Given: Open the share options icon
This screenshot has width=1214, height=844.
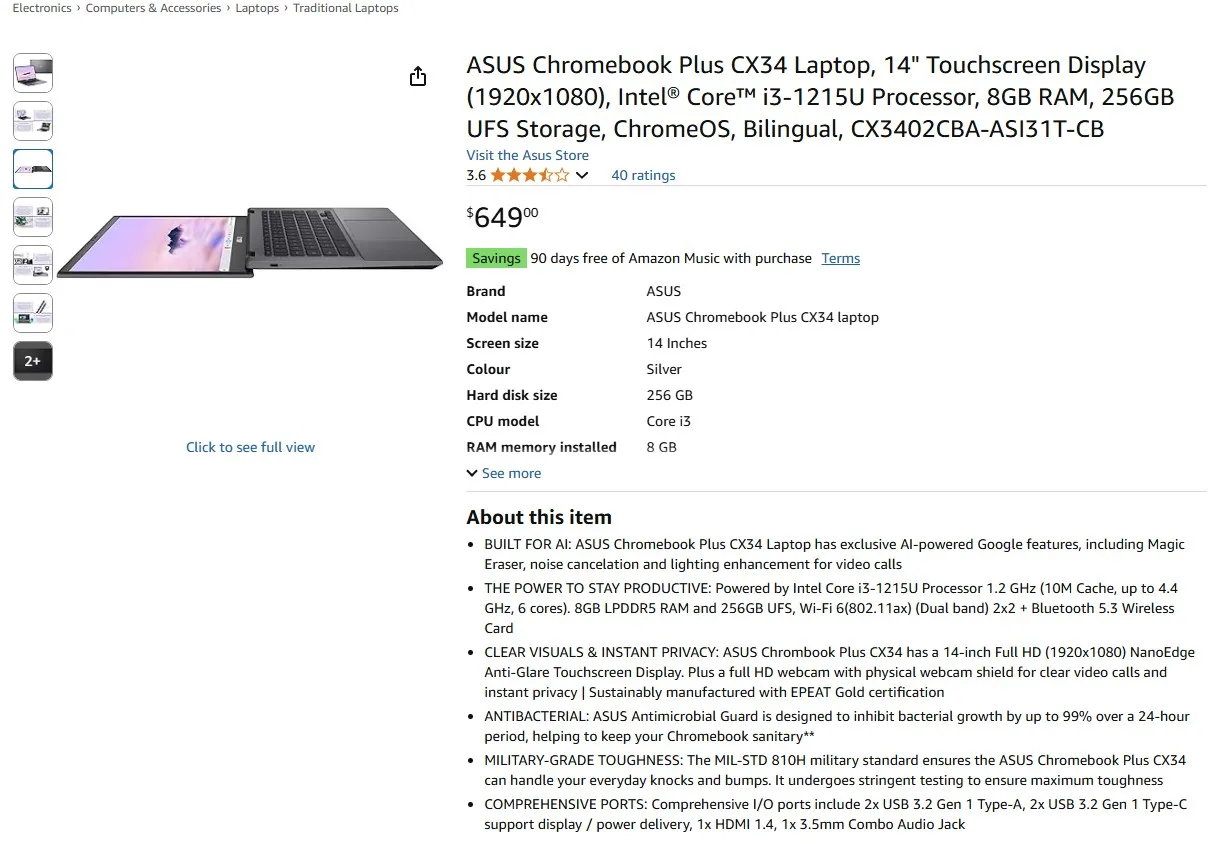Looking at the screenshot, I should click(417, 75).
